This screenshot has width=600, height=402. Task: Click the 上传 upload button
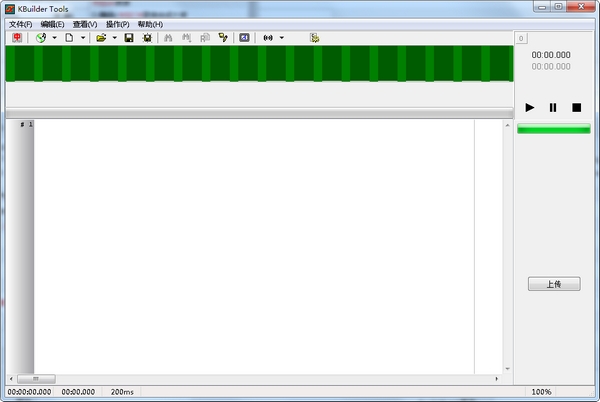(x=554, y=284)
